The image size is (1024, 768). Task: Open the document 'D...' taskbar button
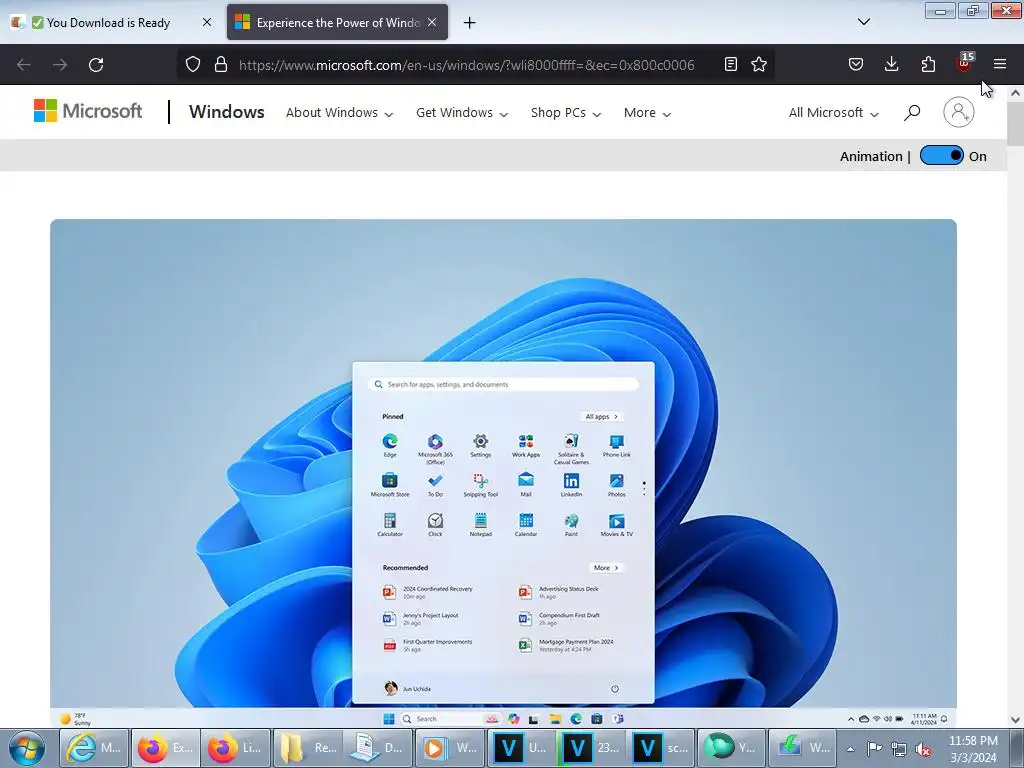[377, 748]
